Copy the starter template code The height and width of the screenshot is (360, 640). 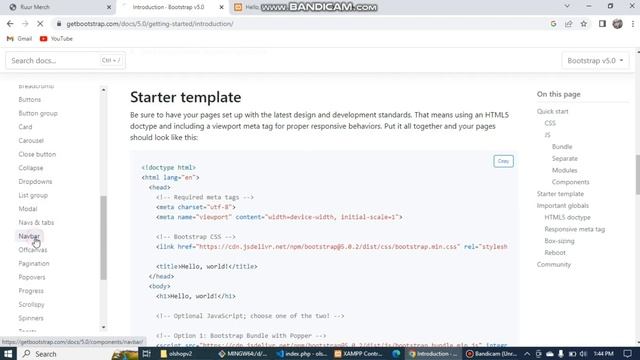(503, 161)
